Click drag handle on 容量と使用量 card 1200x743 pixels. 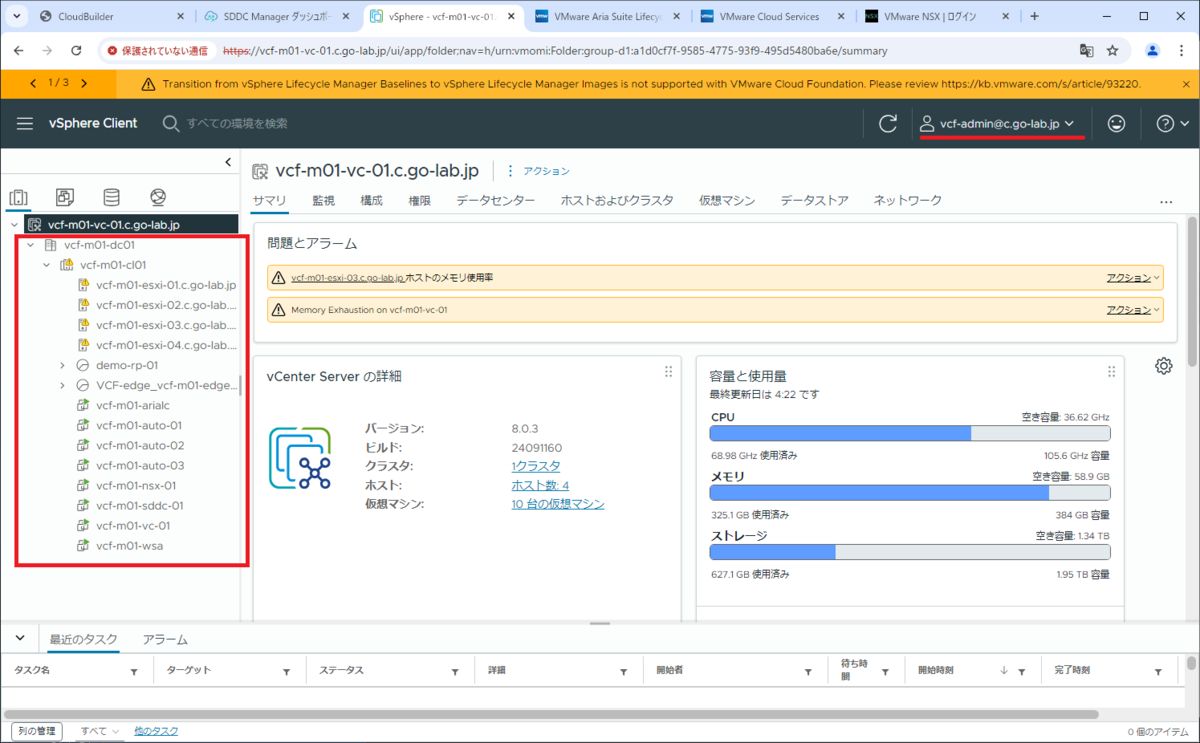tap(1112, 372)
